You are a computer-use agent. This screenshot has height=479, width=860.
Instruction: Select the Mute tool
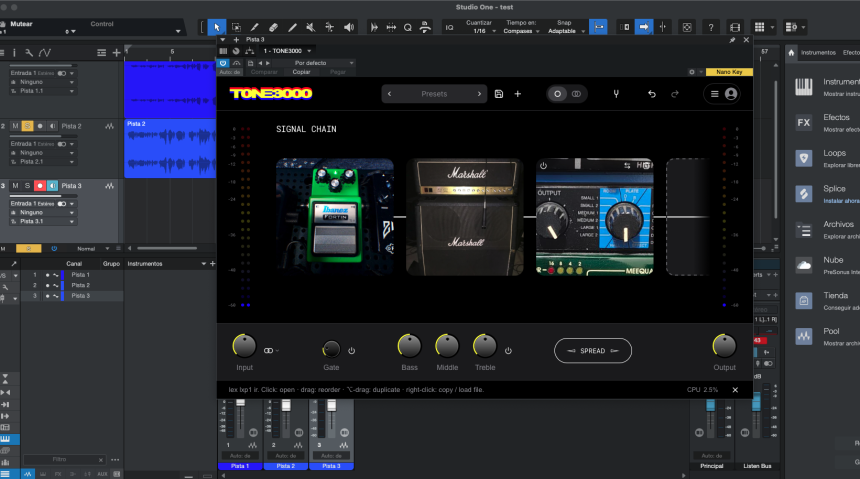(310, 27)
